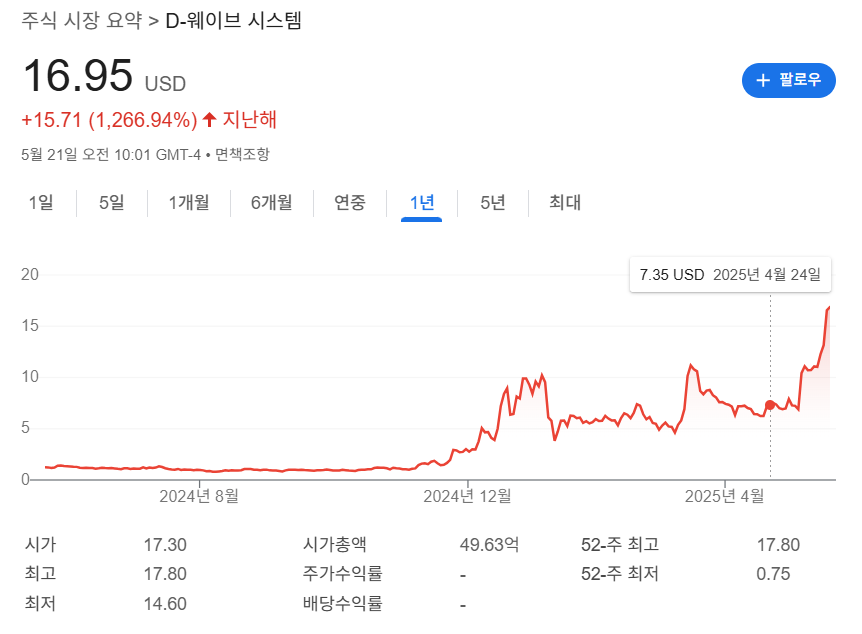Click the 배당수익률 label

coord(342,604)
